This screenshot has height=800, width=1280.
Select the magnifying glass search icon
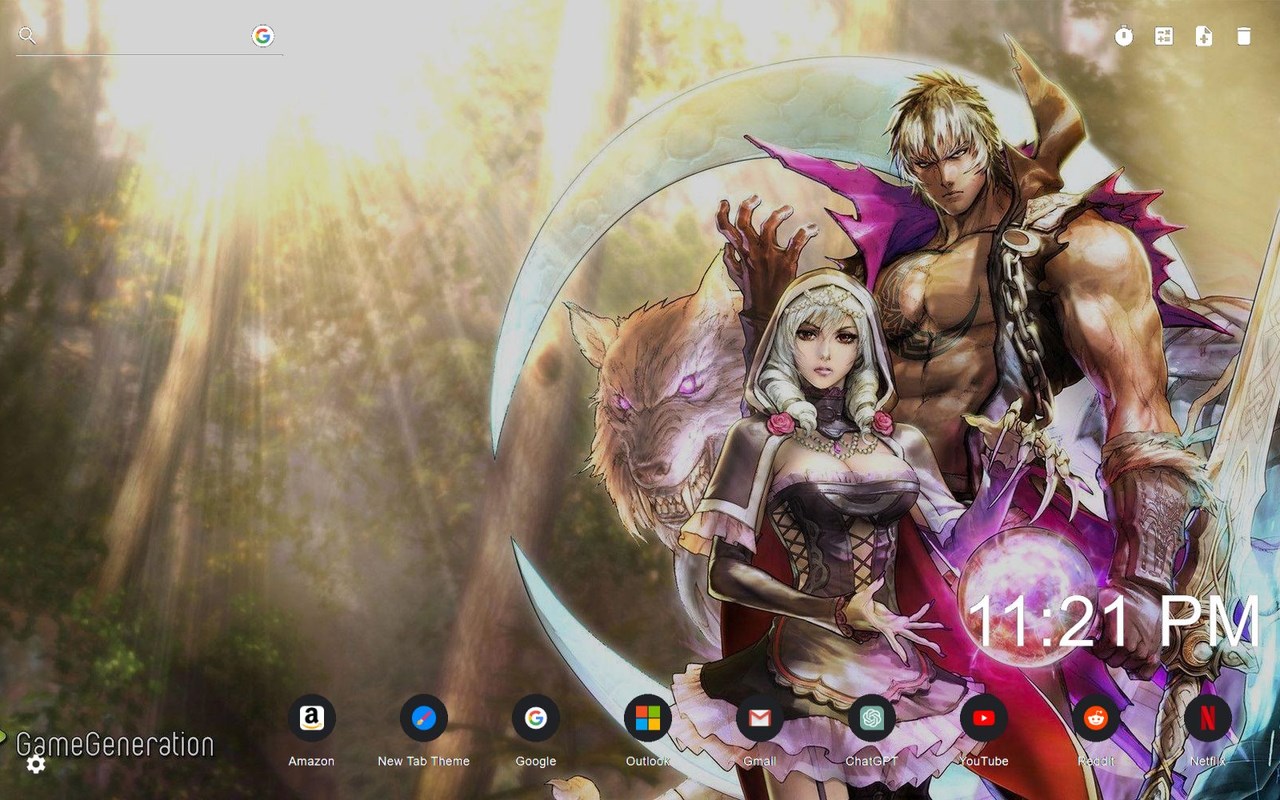(26, 36)
